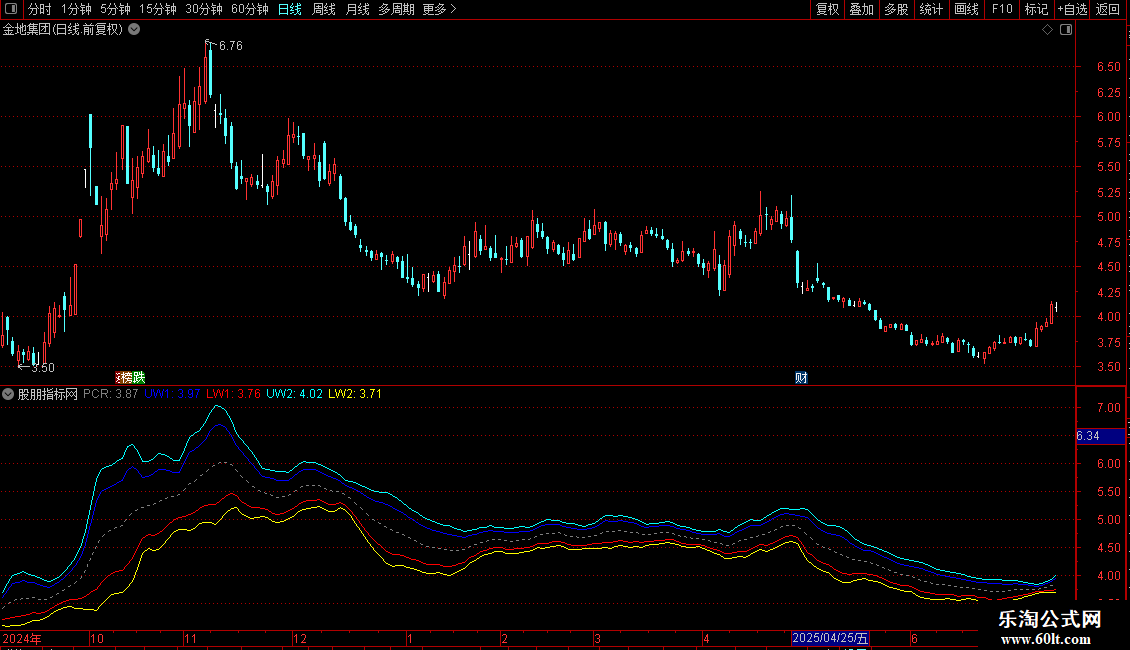This screenshot has width=1130, height=650.
Task: Click the 统计 statistics button
Action: (x=931, y=9)
